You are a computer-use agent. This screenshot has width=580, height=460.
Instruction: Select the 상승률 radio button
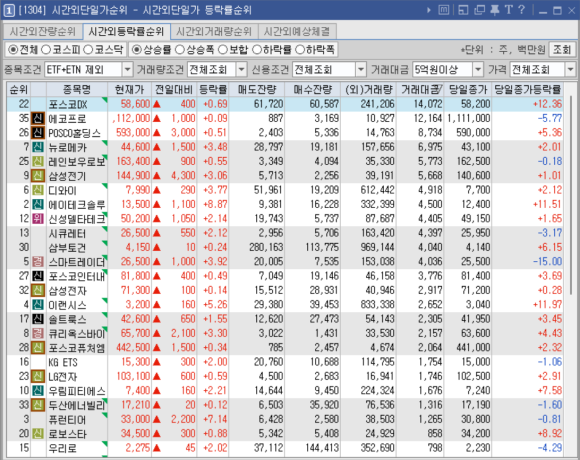click(x=136, y=50)
